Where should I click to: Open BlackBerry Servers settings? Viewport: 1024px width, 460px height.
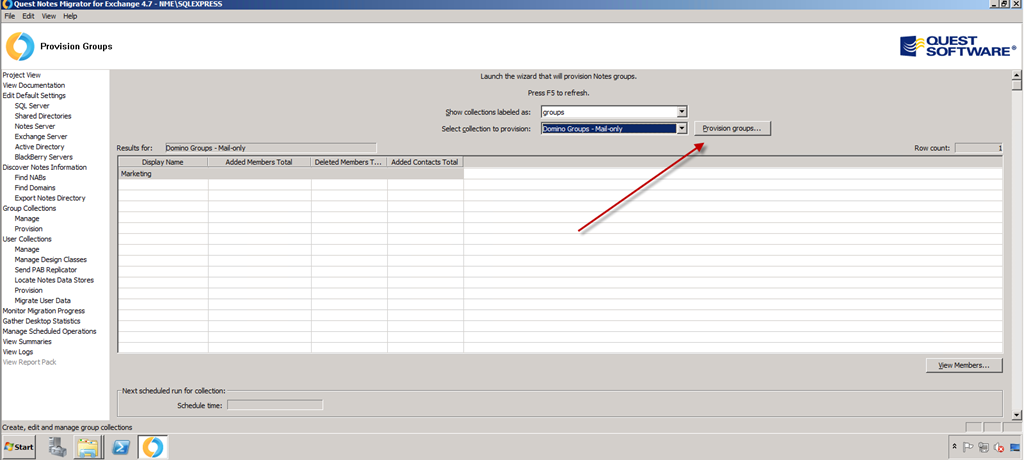(44, 157)
